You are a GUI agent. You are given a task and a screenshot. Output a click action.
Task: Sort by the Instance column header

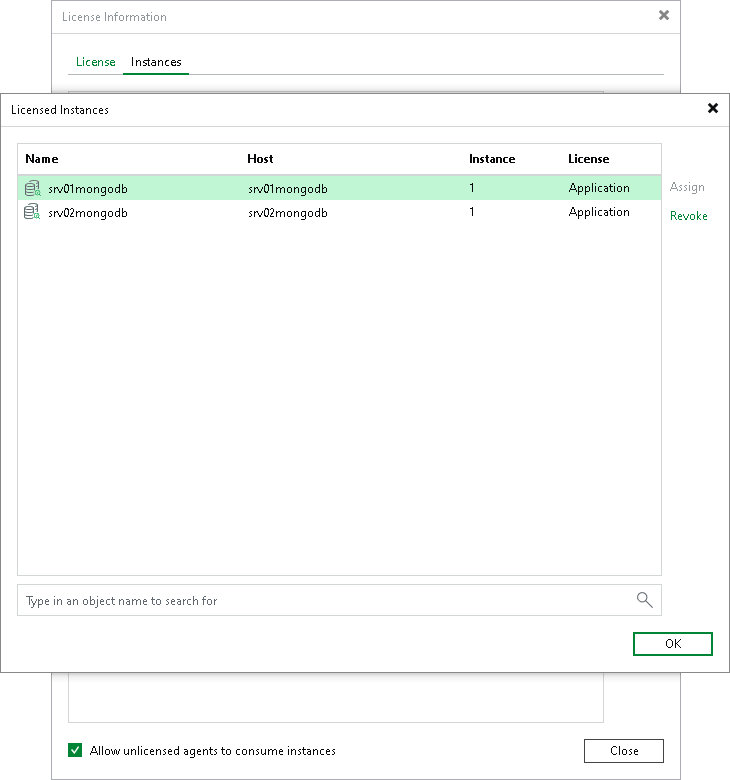(x=492, y=159)
